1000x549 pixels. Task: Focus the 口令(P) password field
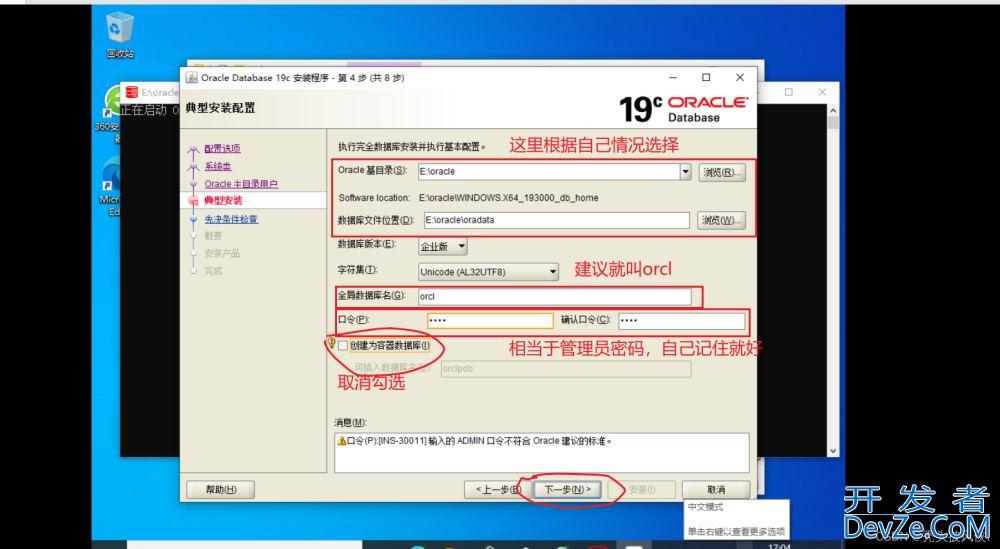[x=490, y=320]
